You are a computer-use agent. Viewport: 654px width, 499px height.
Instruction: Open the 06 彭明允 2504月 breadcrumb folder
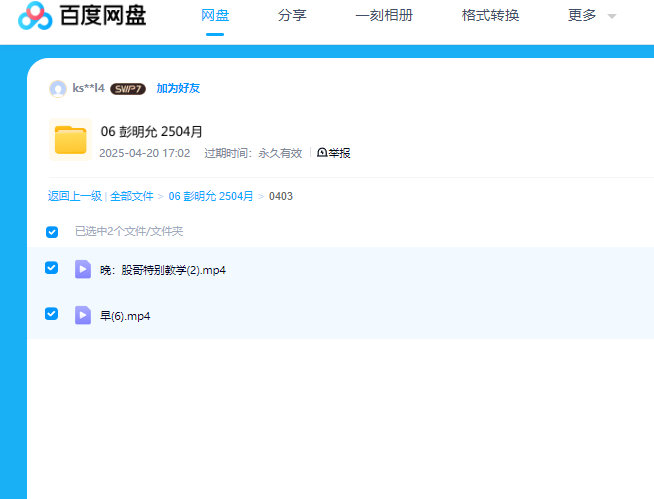coord(210,196)
